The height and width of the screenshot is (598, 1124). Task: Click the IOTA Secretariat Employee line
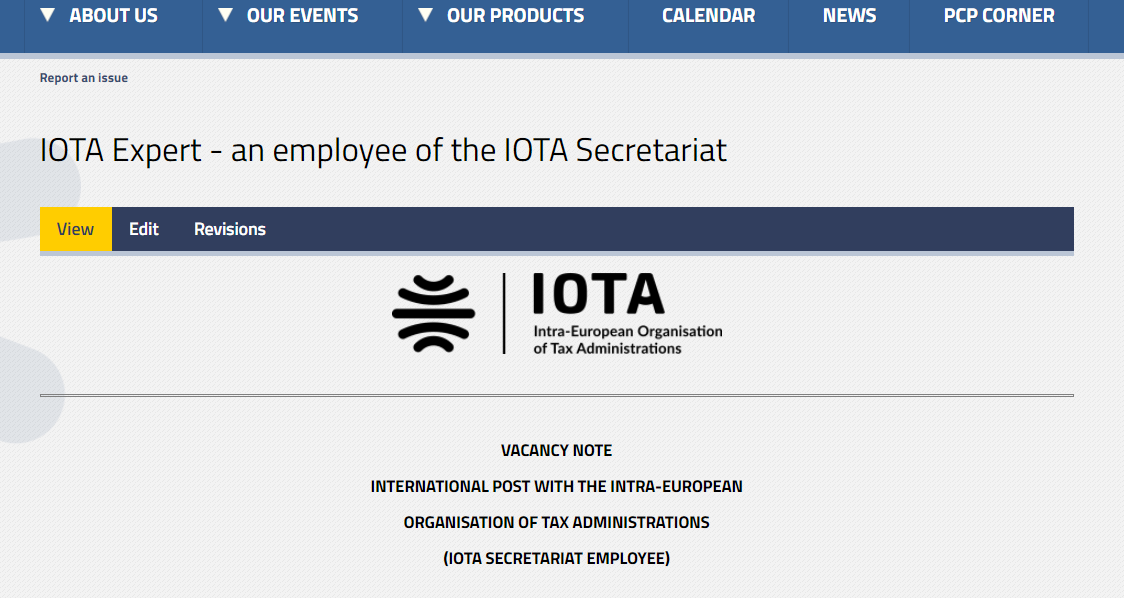click(556, 558)
